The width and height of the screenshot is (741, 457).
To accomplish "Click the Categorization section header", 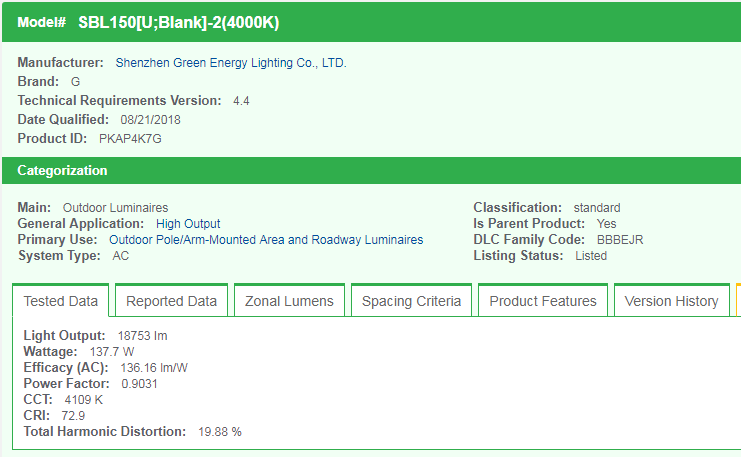I will 62,171.
